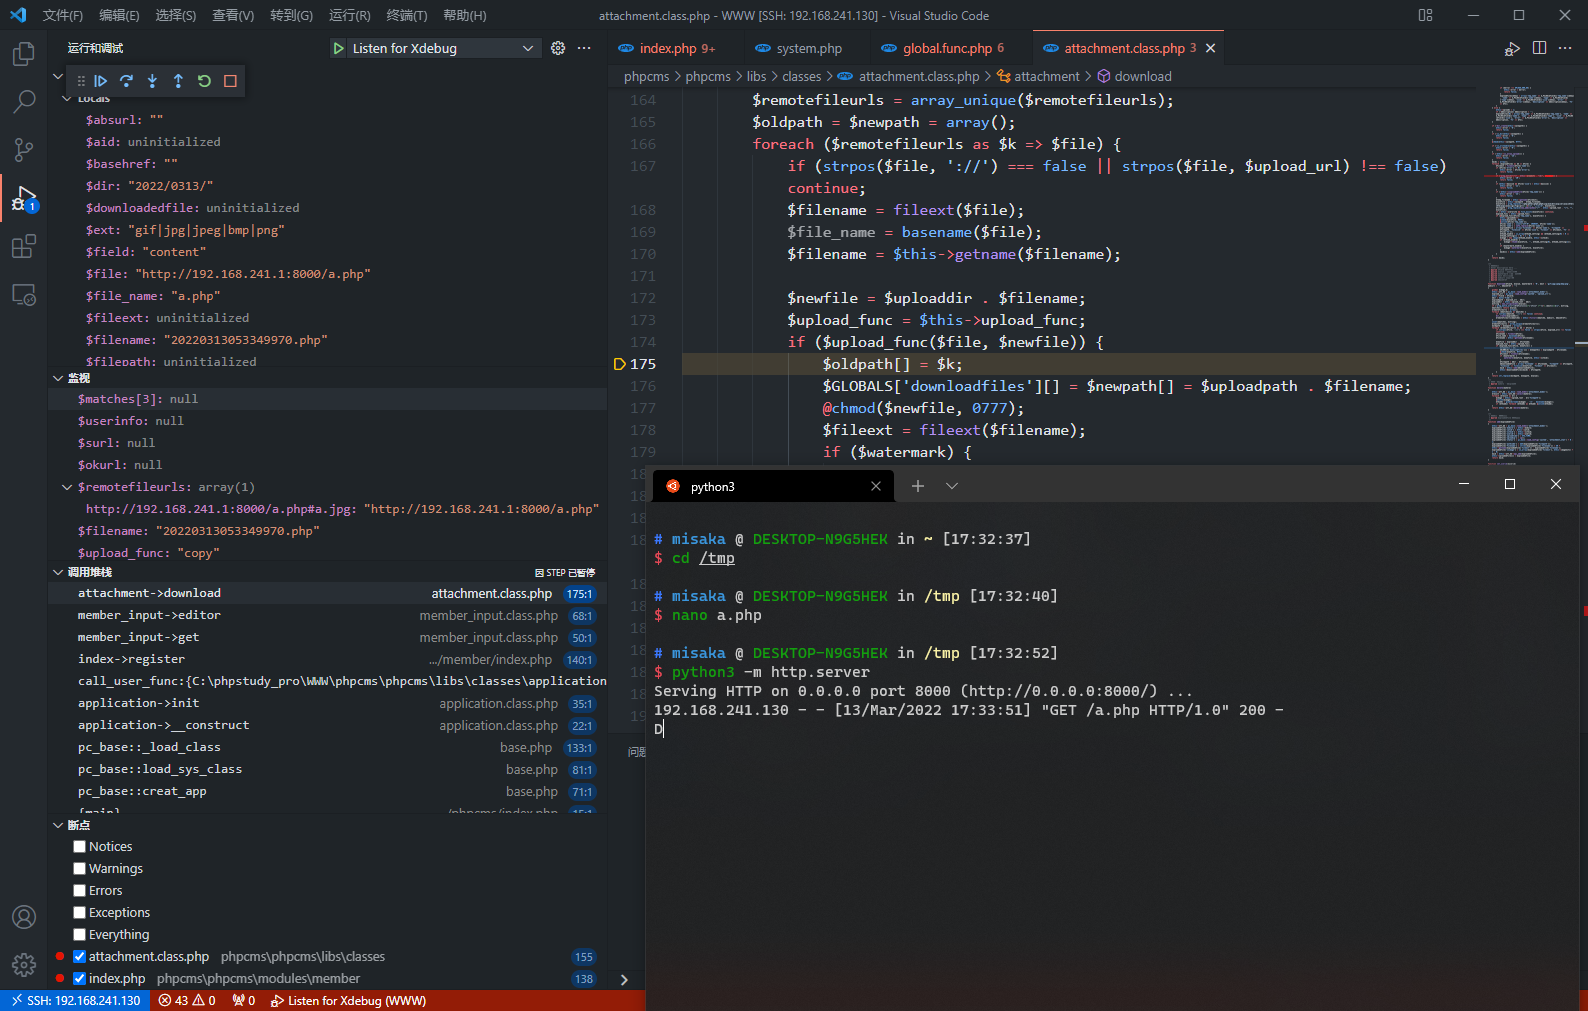This screenshot has width=1588, height=1011.
Task: Open the 文件(F) menu
Action: tap(63, 15)
